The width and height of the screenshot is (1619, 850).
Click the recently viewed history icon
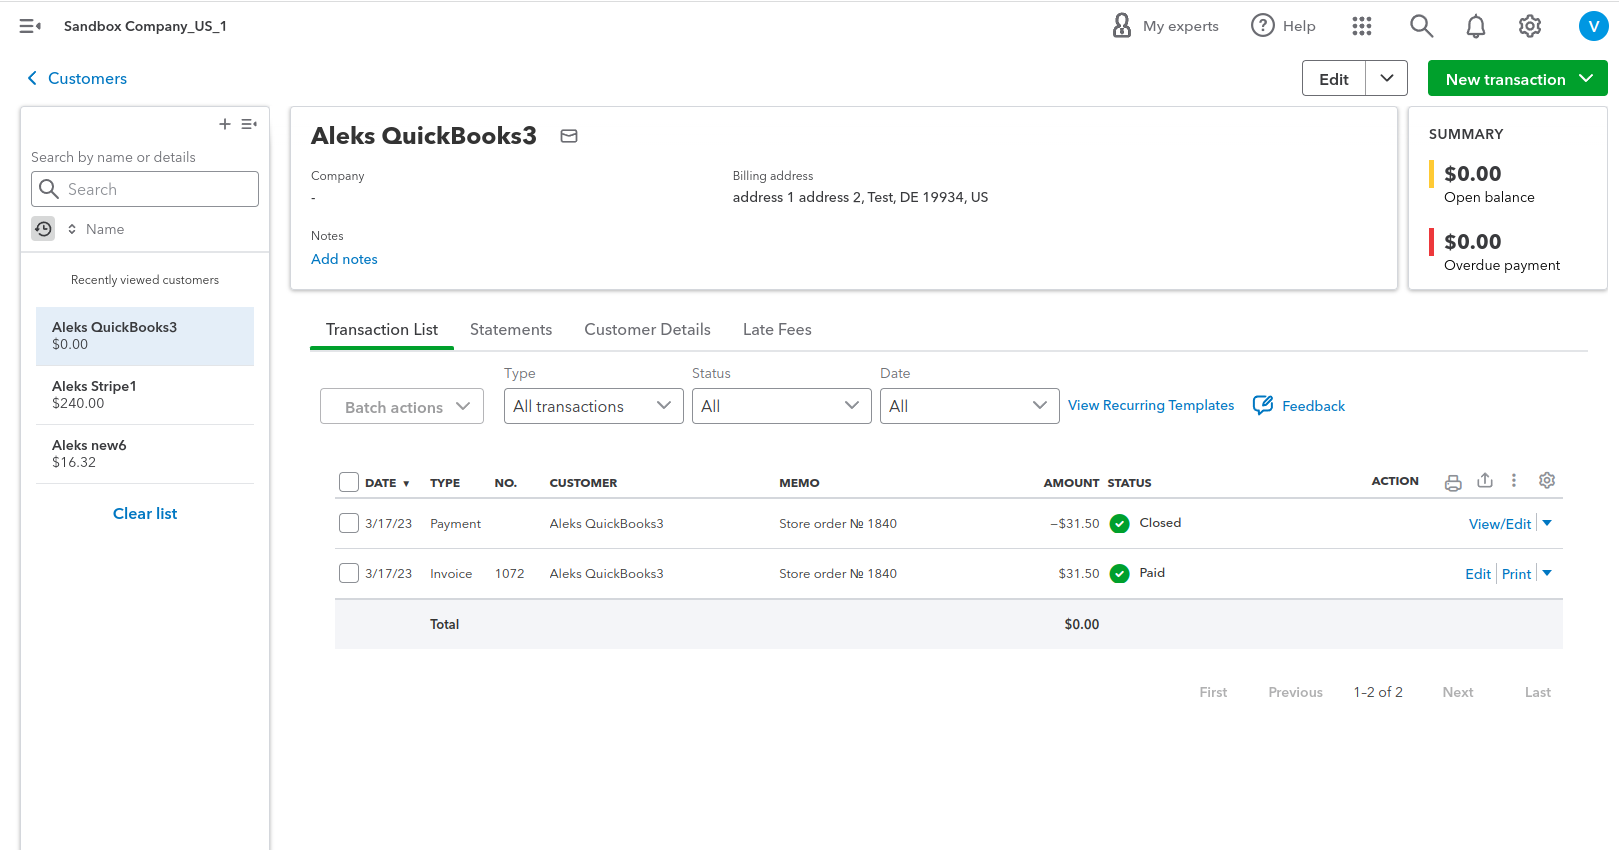(43, 229)
